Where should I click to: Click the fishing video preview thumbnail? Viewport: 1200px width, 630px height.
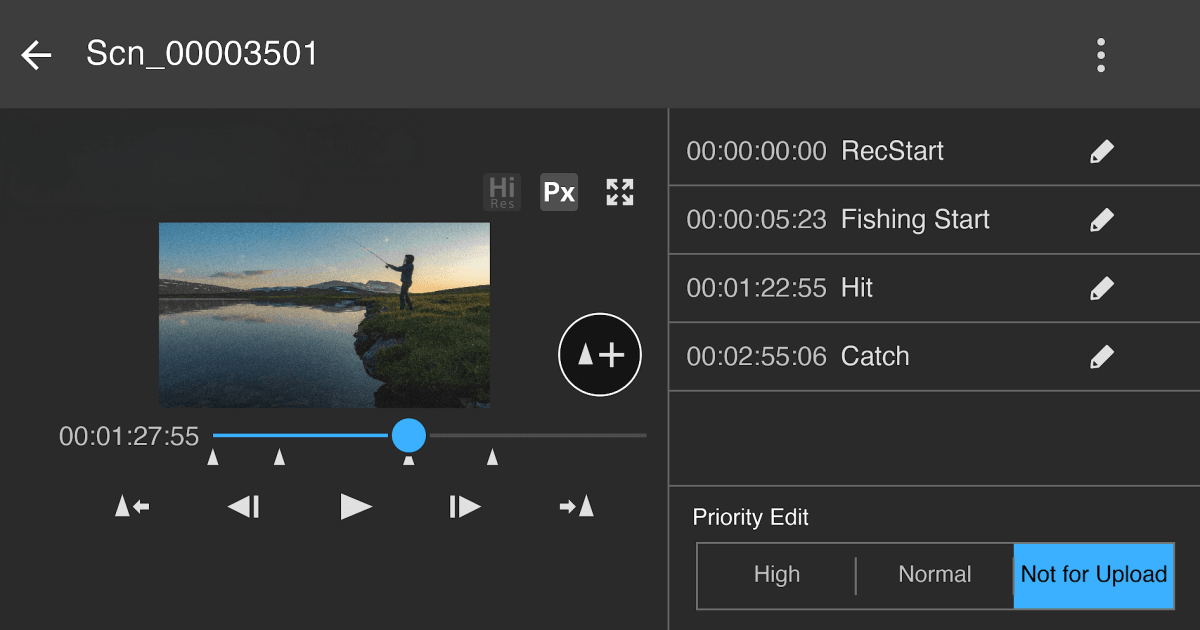(324, 314)
